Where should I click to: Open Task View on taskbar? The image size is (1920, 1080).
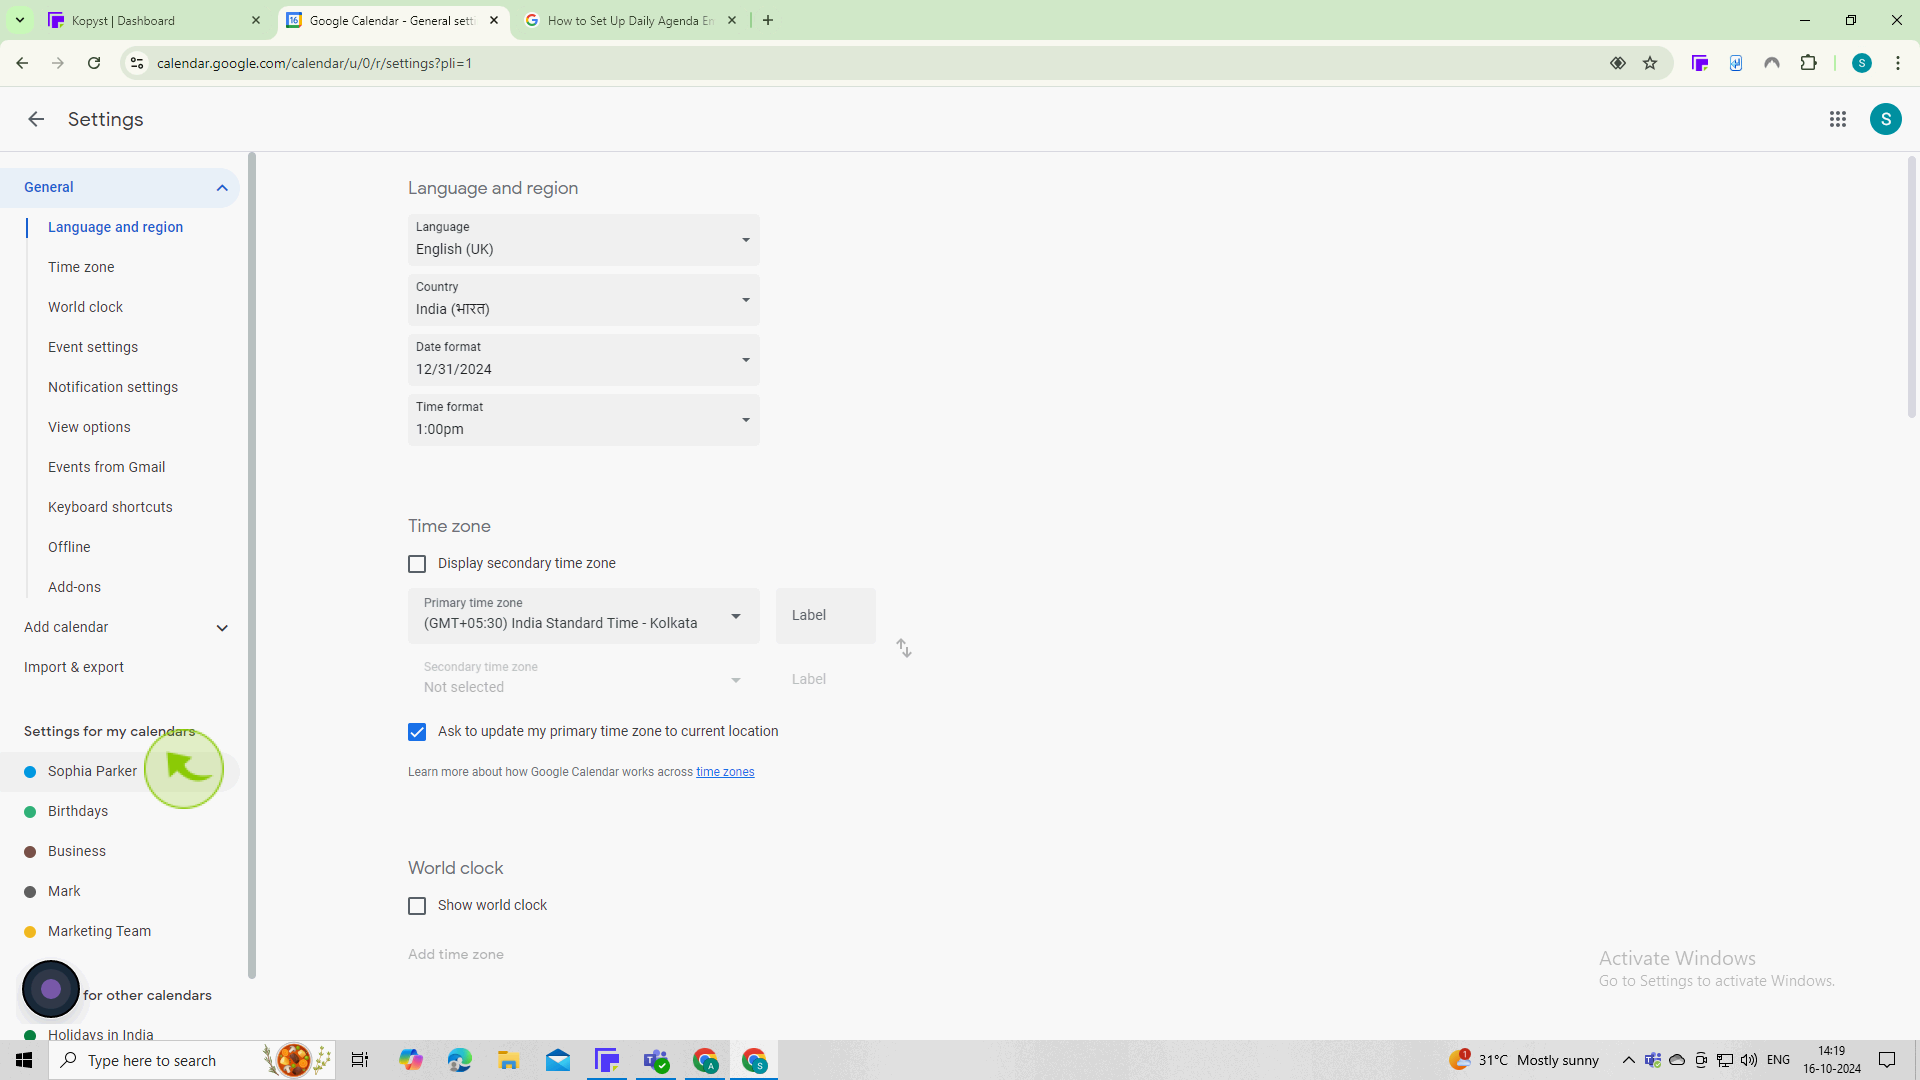pyautogui.click(x=360, y=1060)
